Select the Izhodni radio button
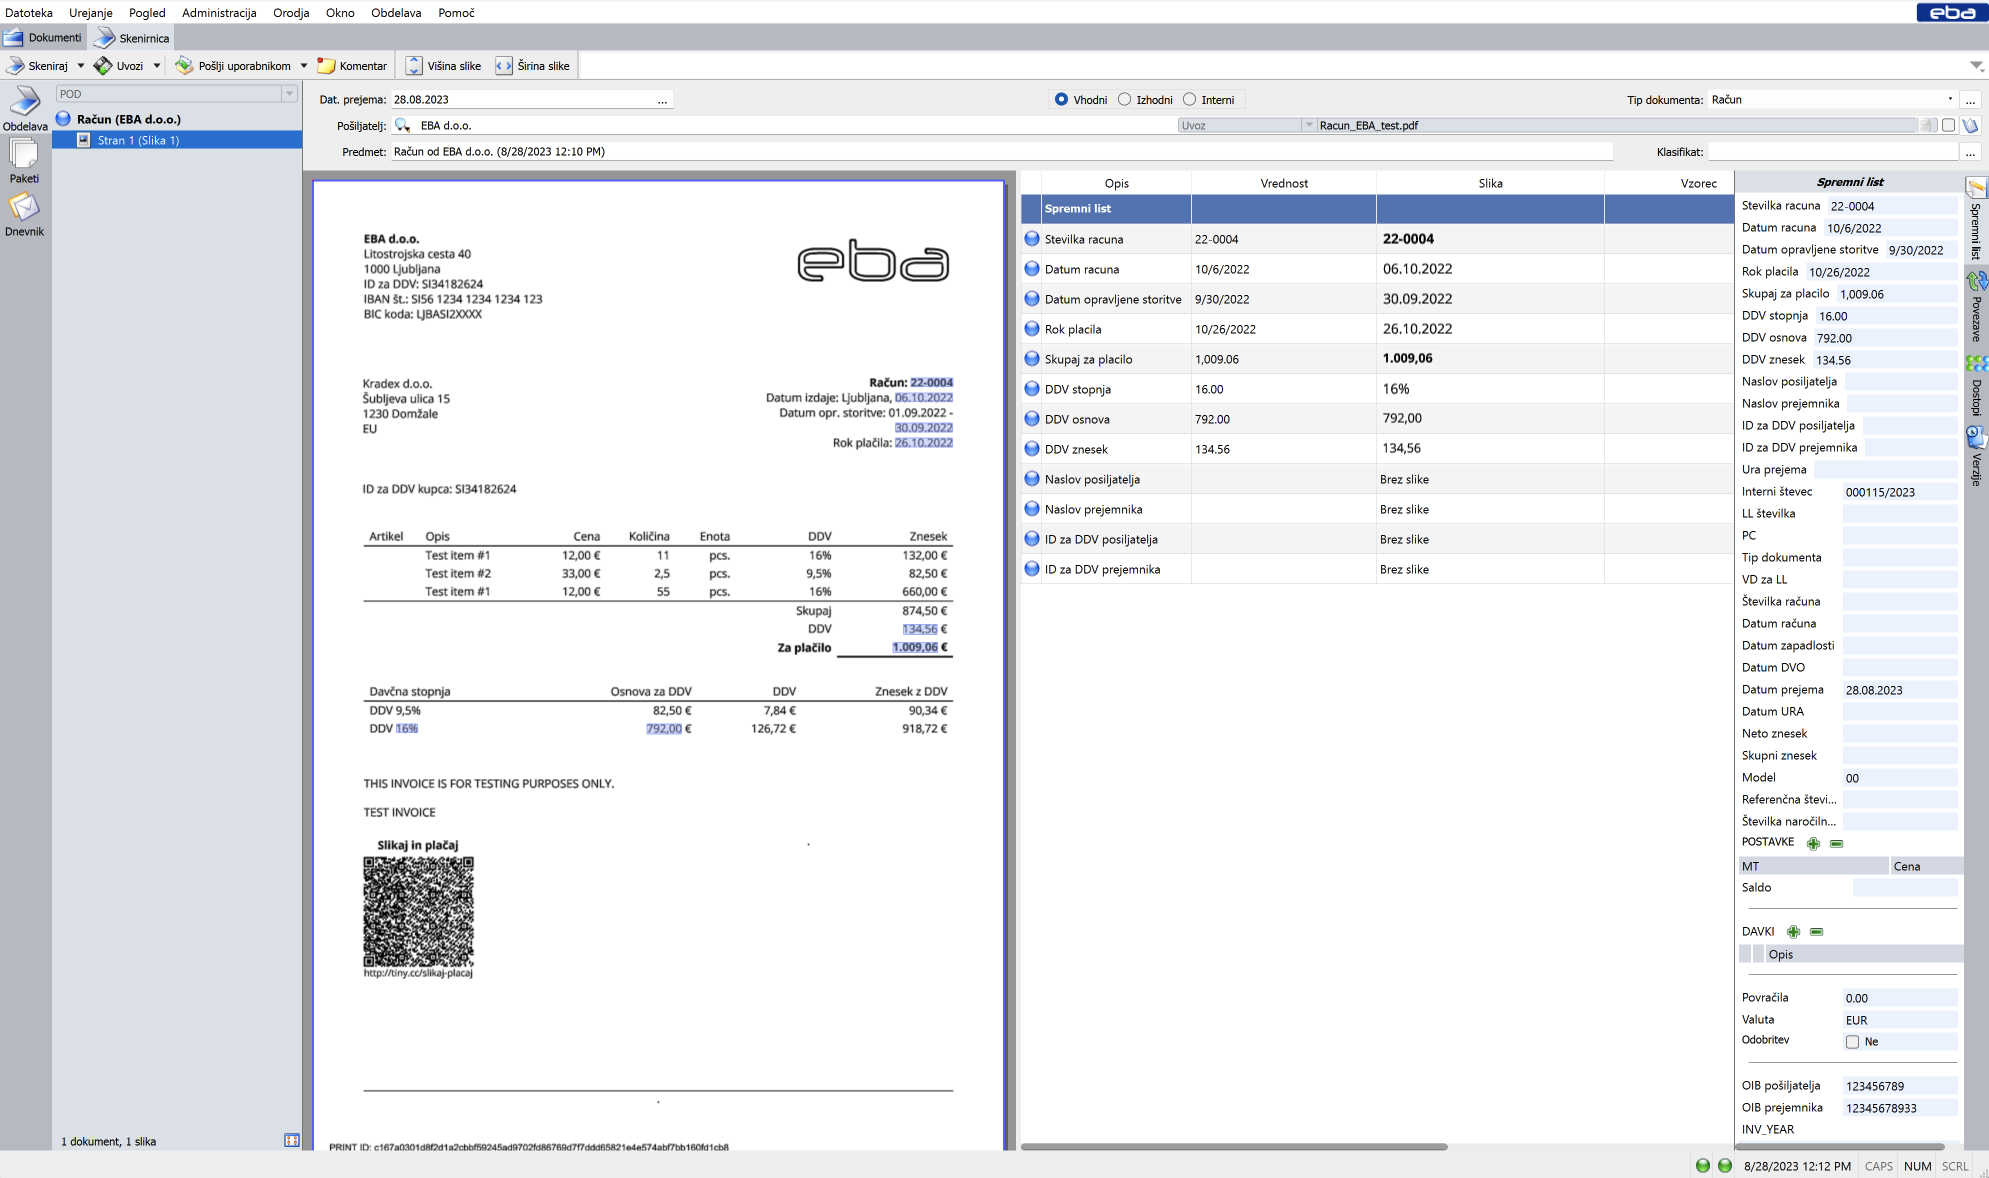The image size is (1989, 1178). pos(1125,100)
